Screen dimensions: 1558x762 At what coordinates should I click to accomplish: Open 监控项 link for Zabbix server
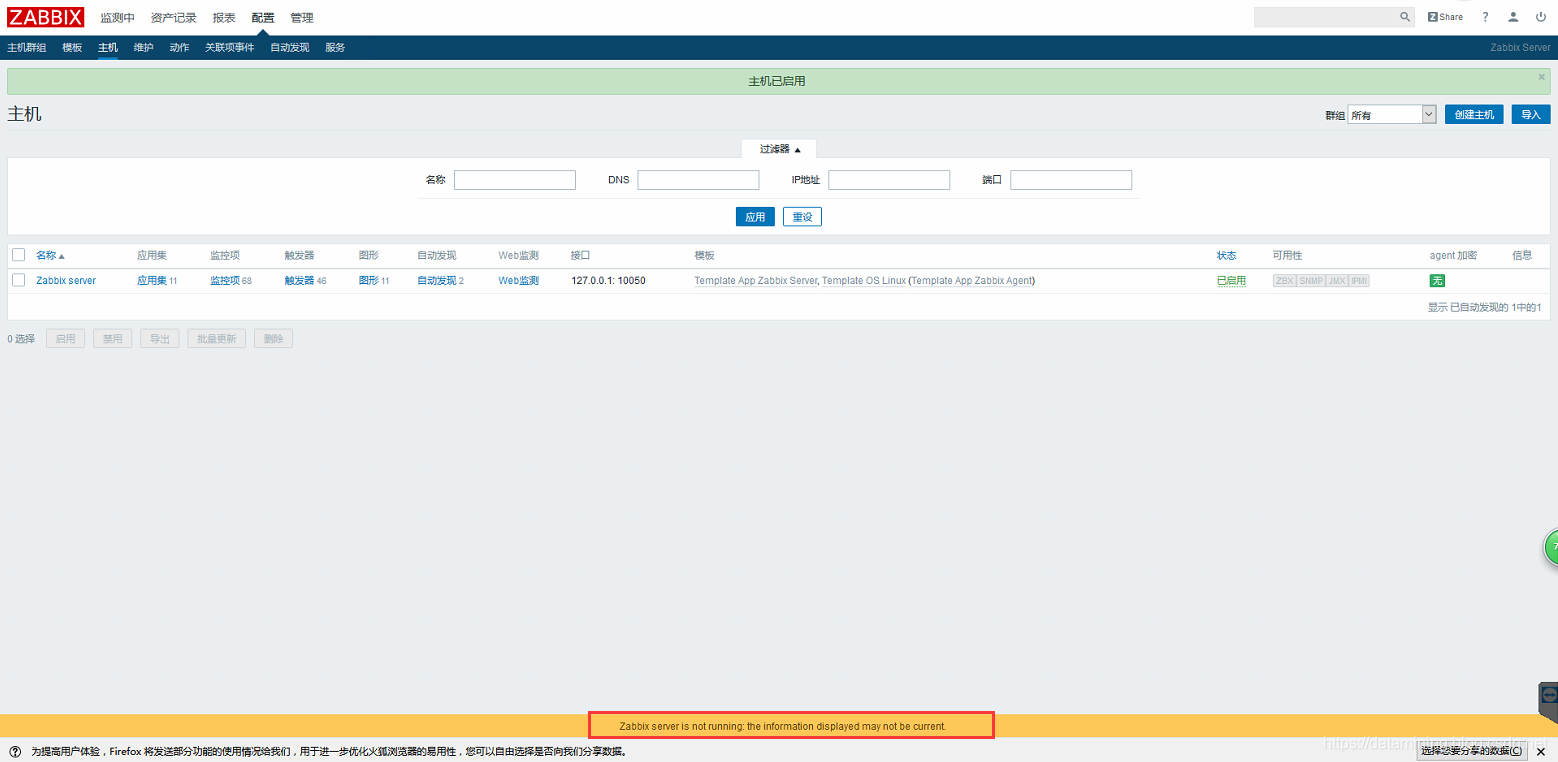coord(225,280)
